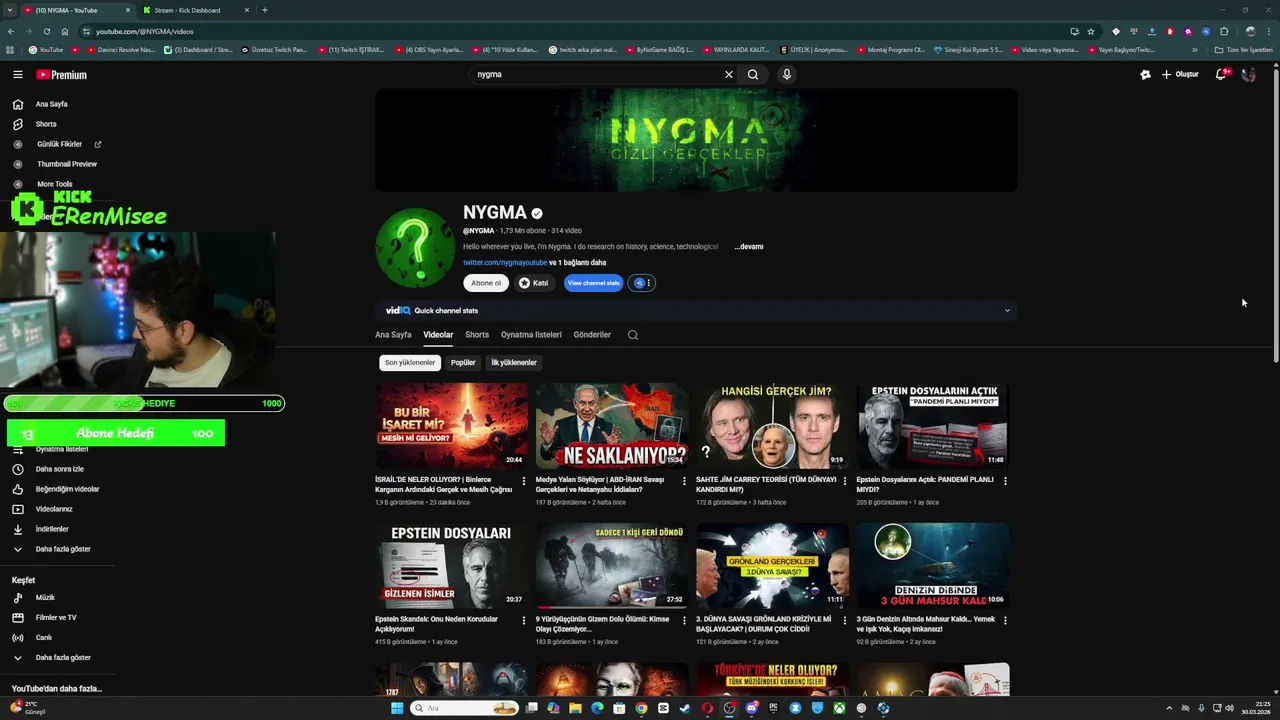Expand channel description with ...devamı
The width and height of the screenshot is (1280, 720).
point(749,247)
